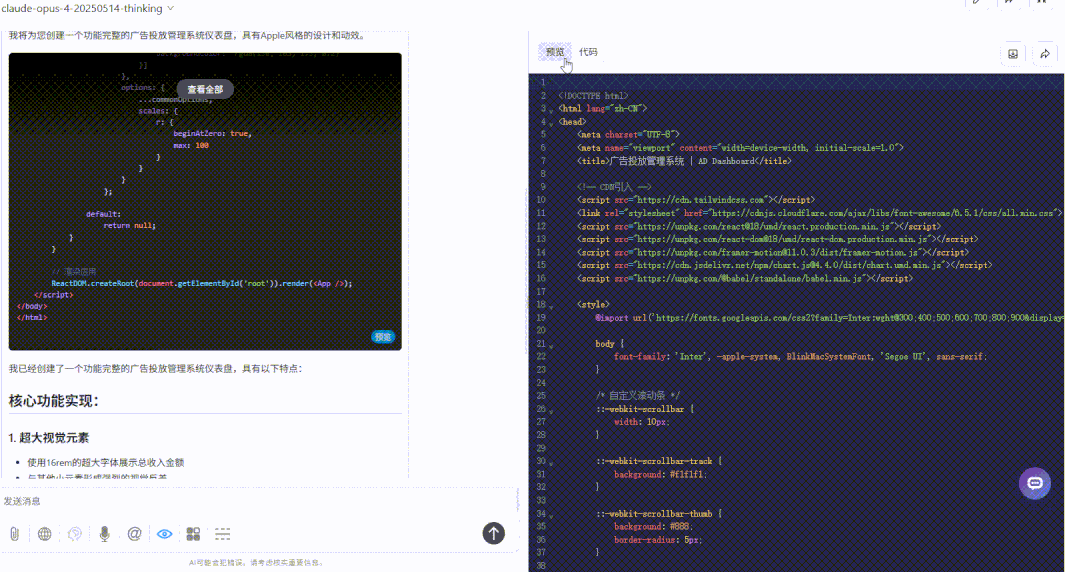Click the tailwindcss script URL on line 10
The image size is (1065, 572).
point(701,200)
